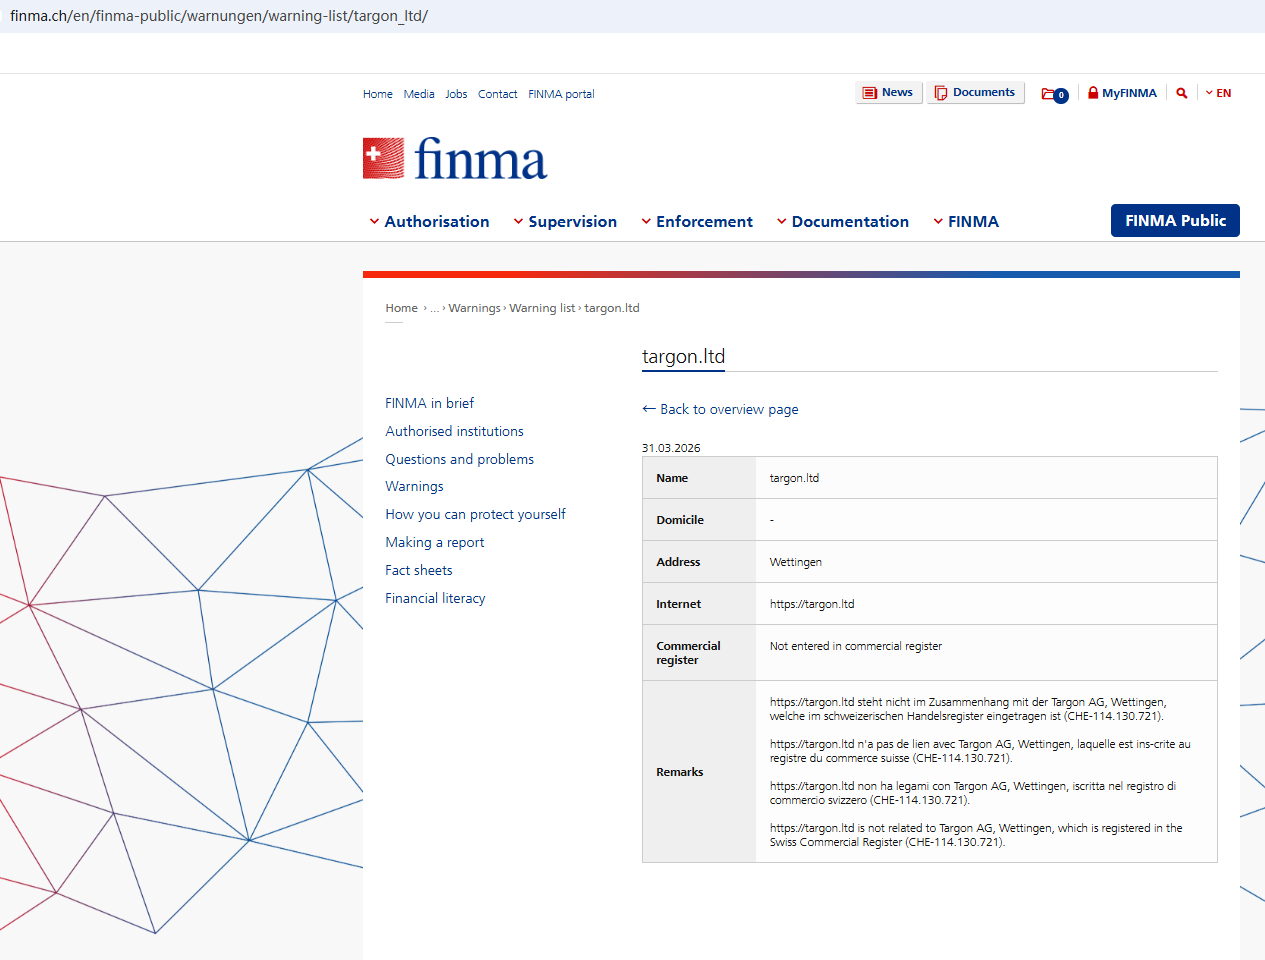This screenshot has width=1265, height=960.
Task: Open the Media link
Action: pos(419,94)
